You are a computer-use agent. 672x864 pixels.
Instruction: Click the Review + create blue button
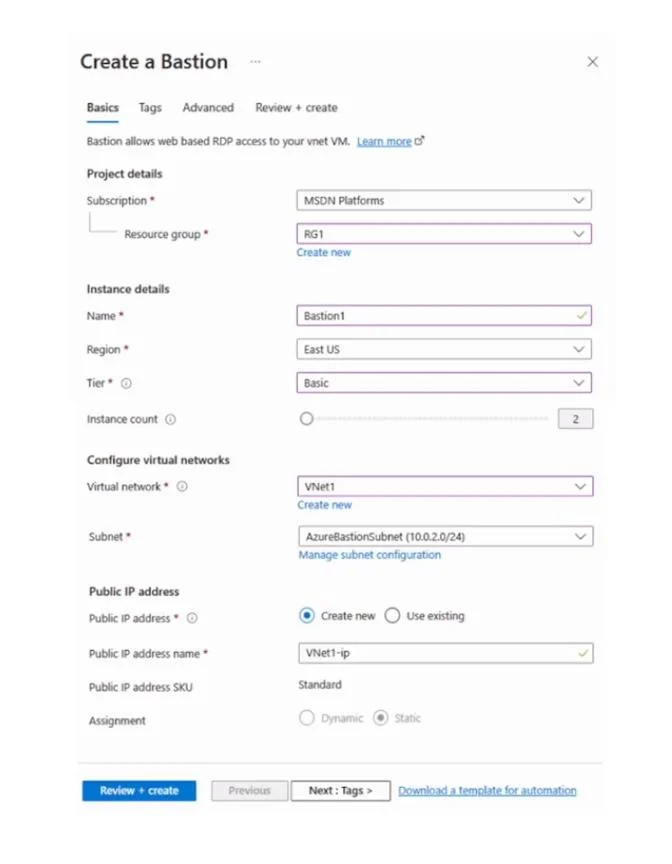[139, 791]
